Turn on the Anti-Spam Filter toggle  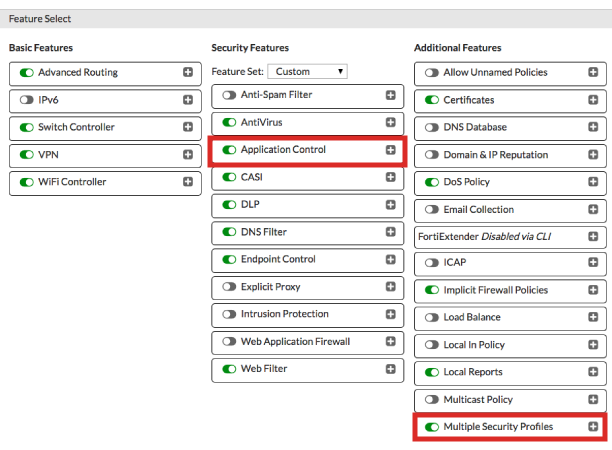tap(229, 95)
